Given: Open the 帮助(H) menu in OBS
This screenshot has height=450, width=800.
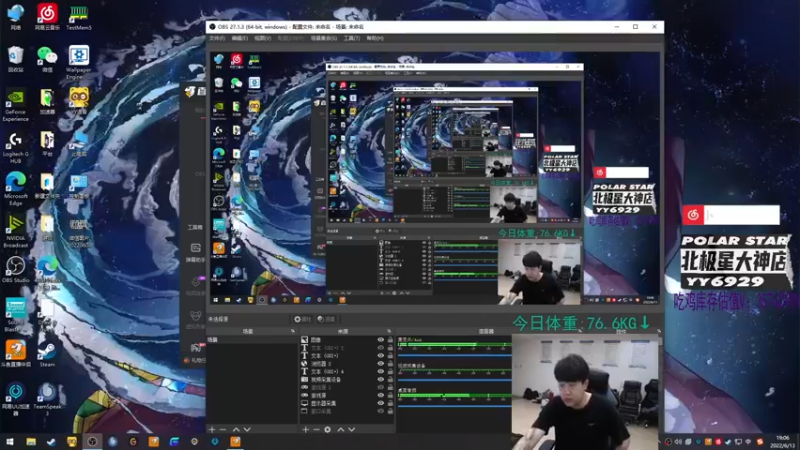Looking at the screenshot, I should [375, 38].
